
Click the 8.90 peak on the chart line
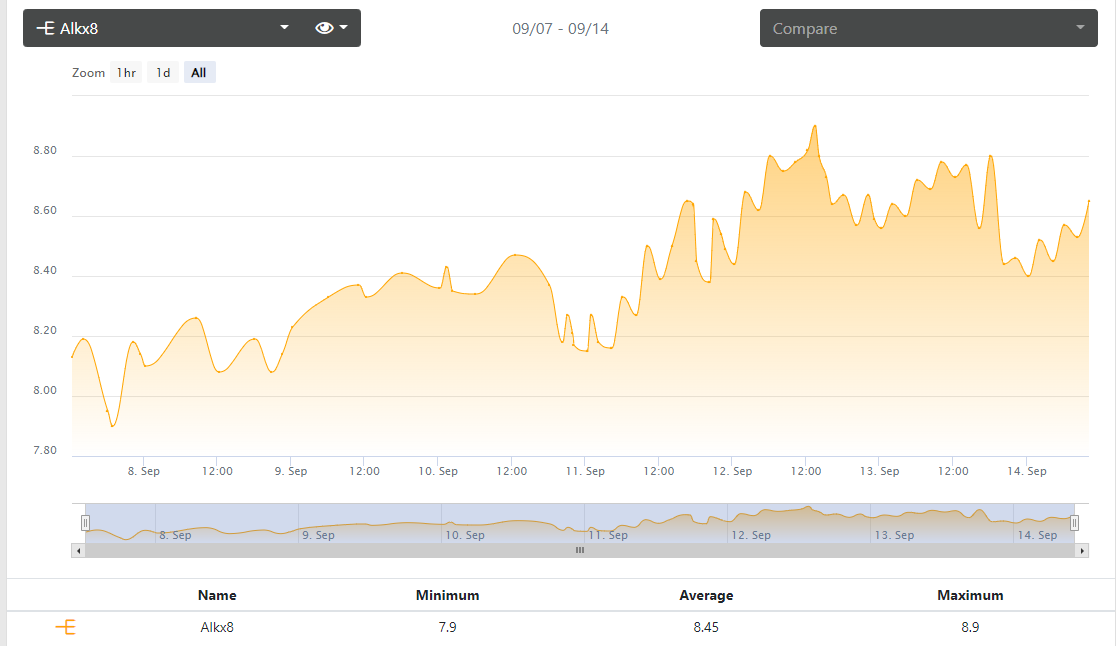click(814, 126)
